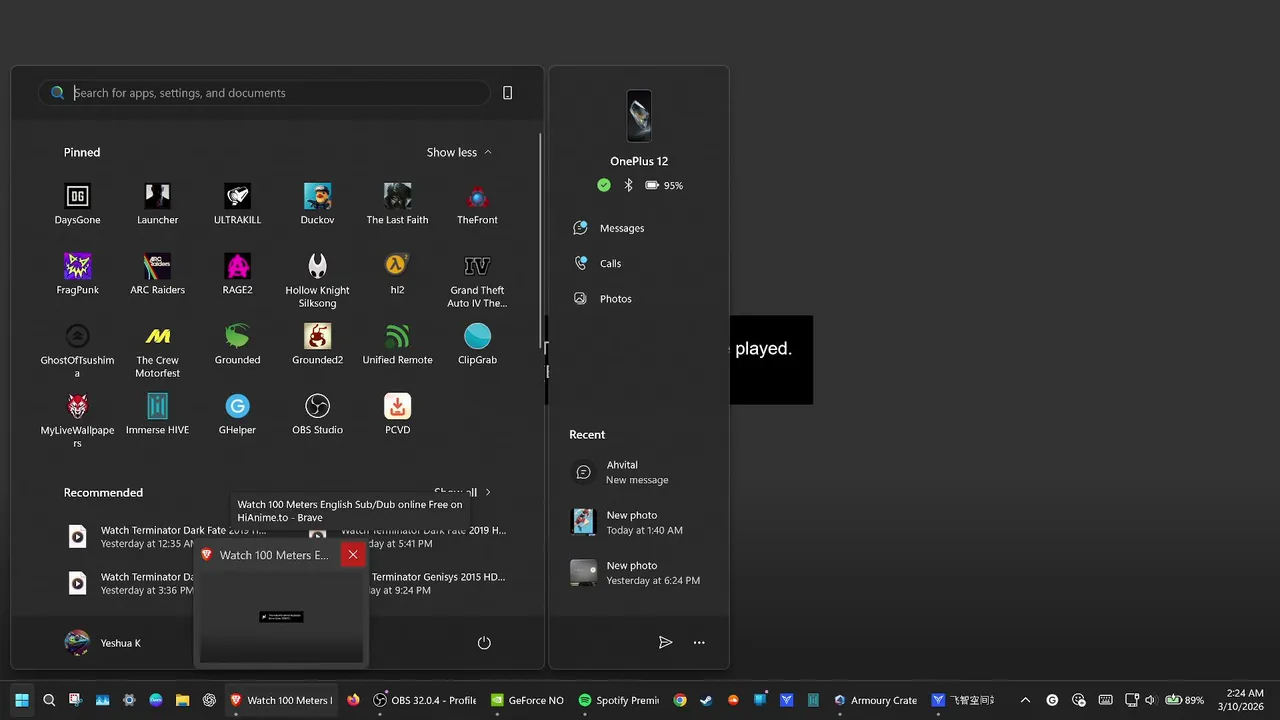1280x720 pixels.
Task: Open Unified Remote app
Action: (x=397, y=344)
